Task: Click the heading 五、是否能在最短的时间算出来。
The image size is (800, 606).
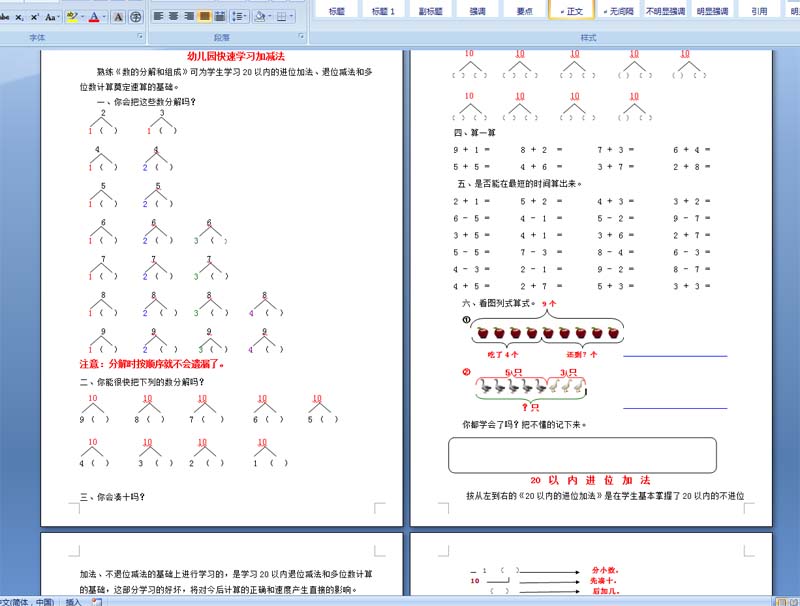Action: click(519, 184)
